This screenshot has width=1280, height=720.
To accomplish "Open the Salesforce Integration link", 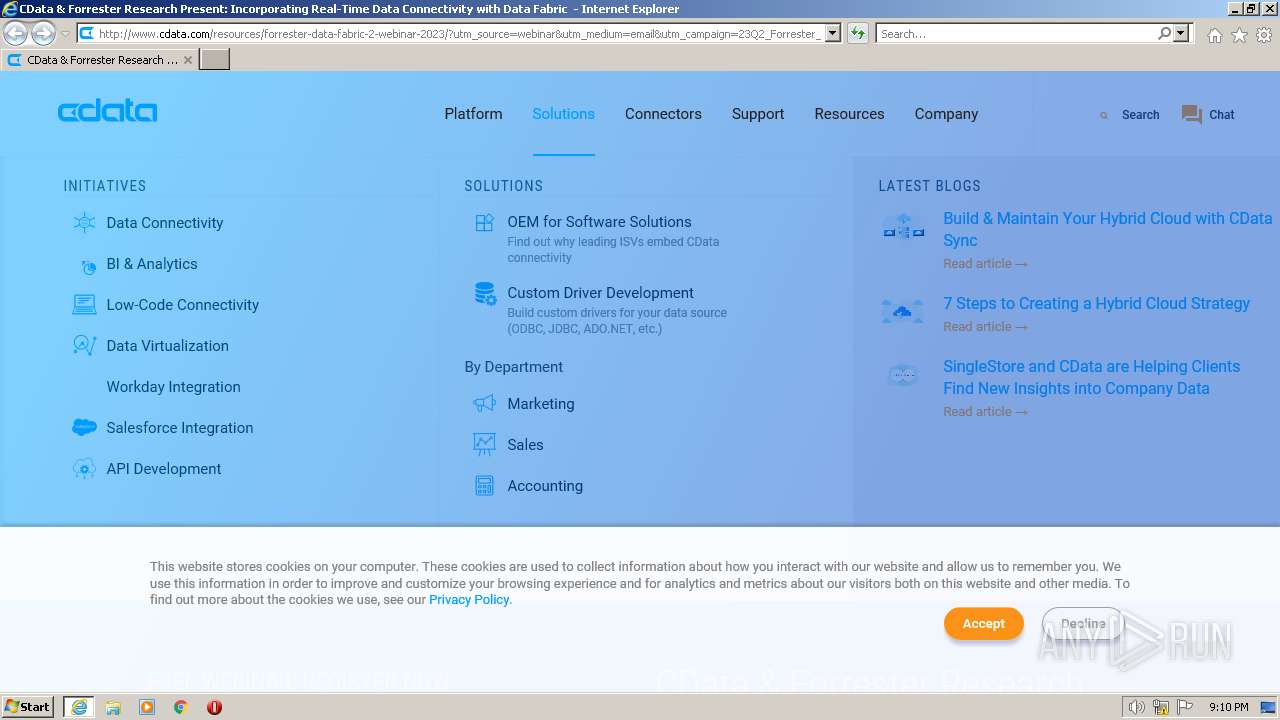I will point(180,428).
